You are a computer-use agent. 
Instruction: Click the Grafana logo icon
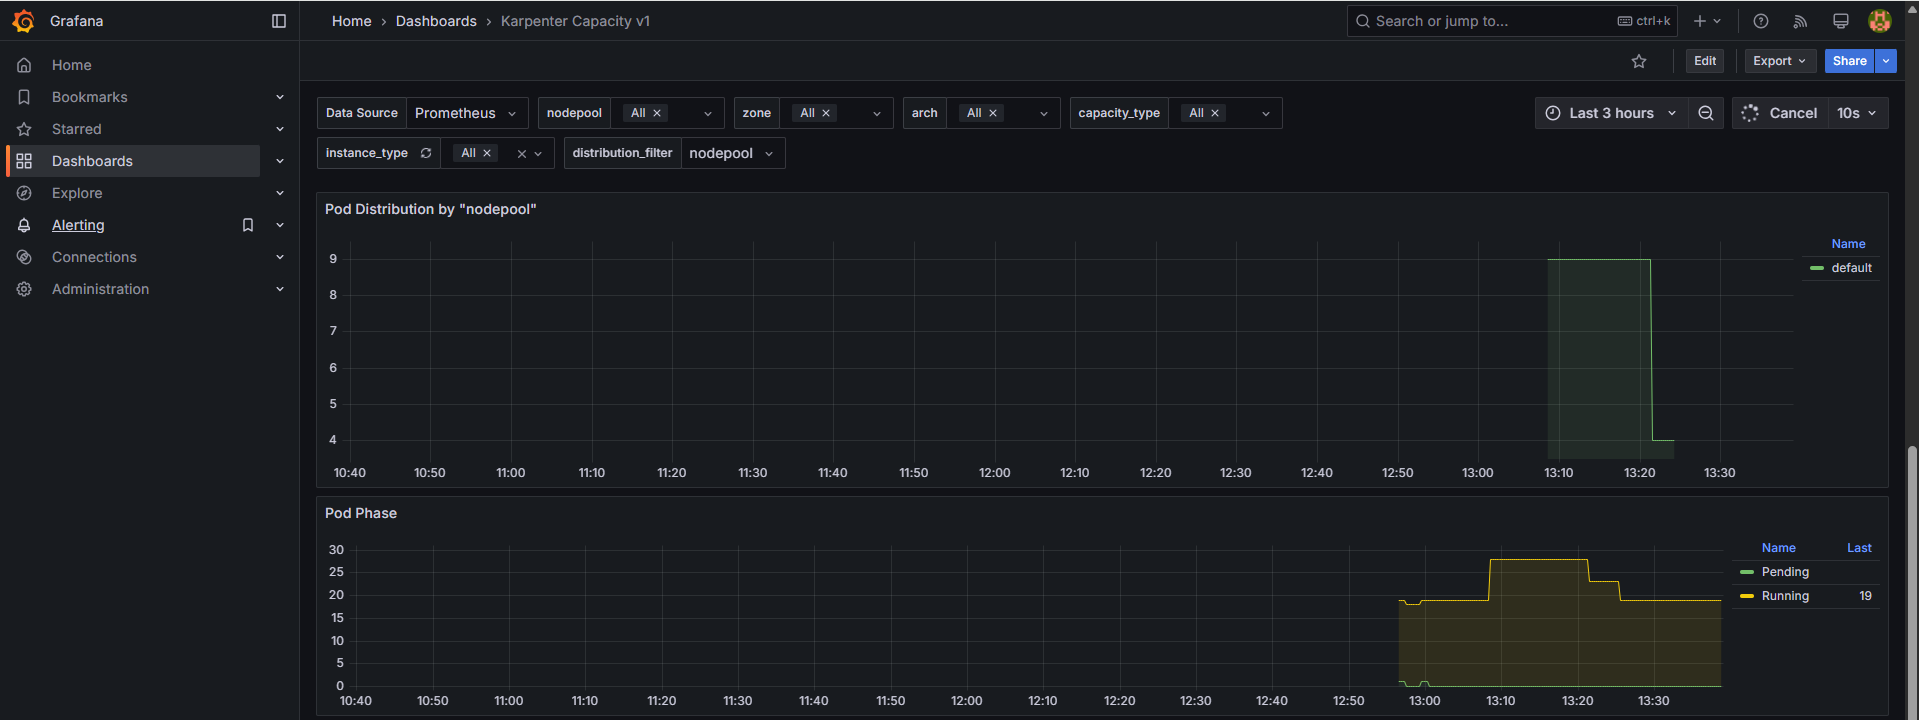[x=23, y=21]
